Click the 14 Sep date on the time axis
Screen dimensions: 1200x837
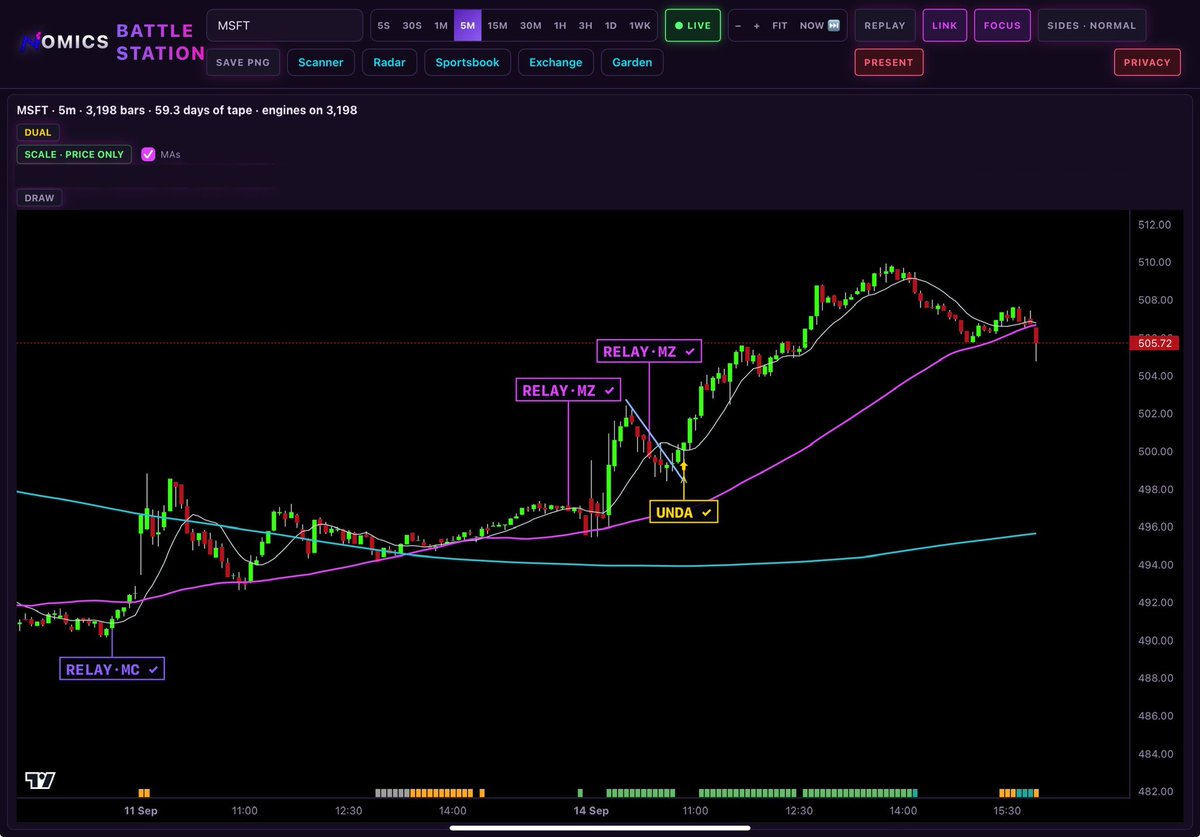click(x=592, y=811)
